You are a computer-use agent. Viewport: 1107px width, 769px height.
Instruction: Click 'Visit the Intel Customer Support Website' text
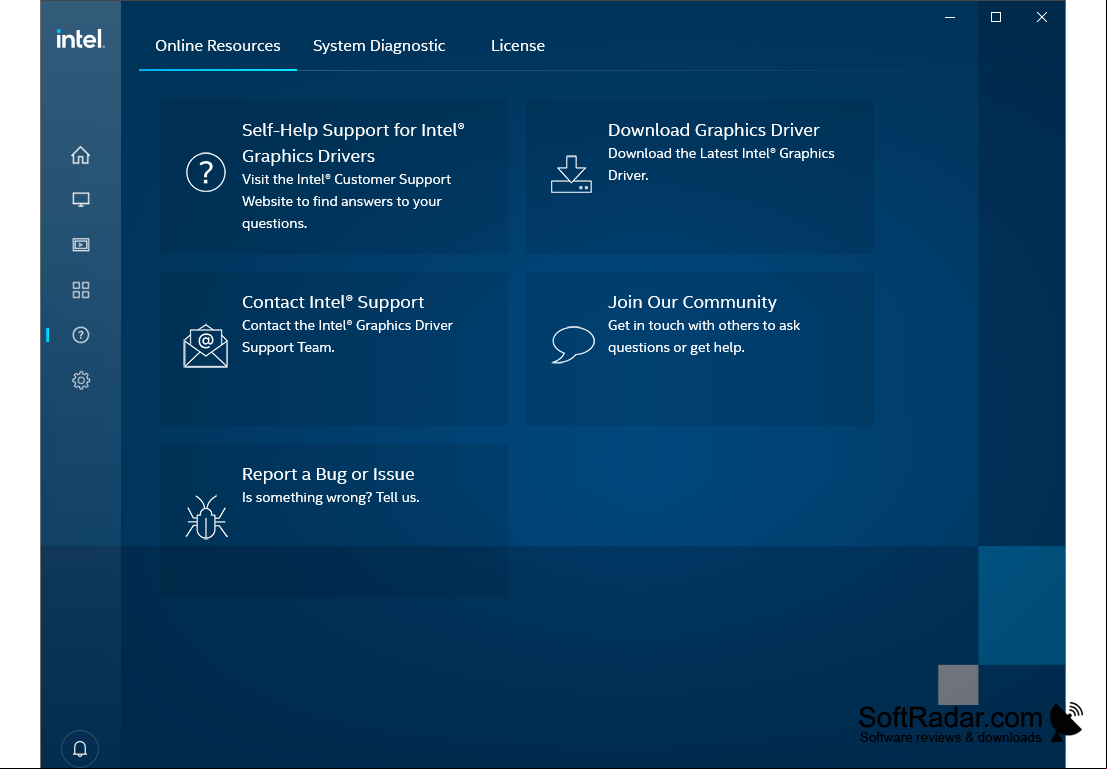point(346,201)
